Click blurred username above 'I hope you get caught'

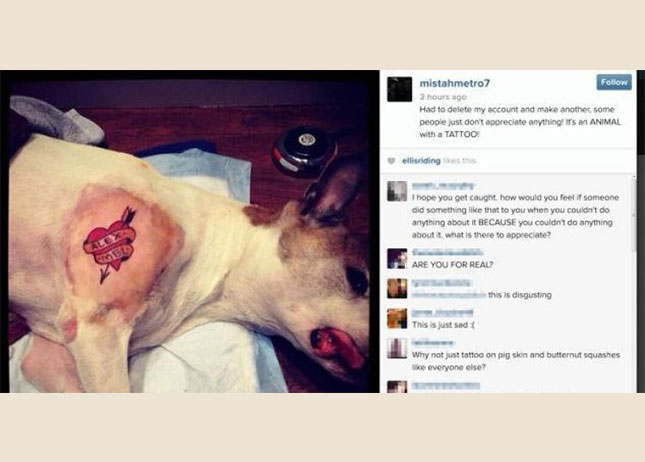click(x=443, y=186)
